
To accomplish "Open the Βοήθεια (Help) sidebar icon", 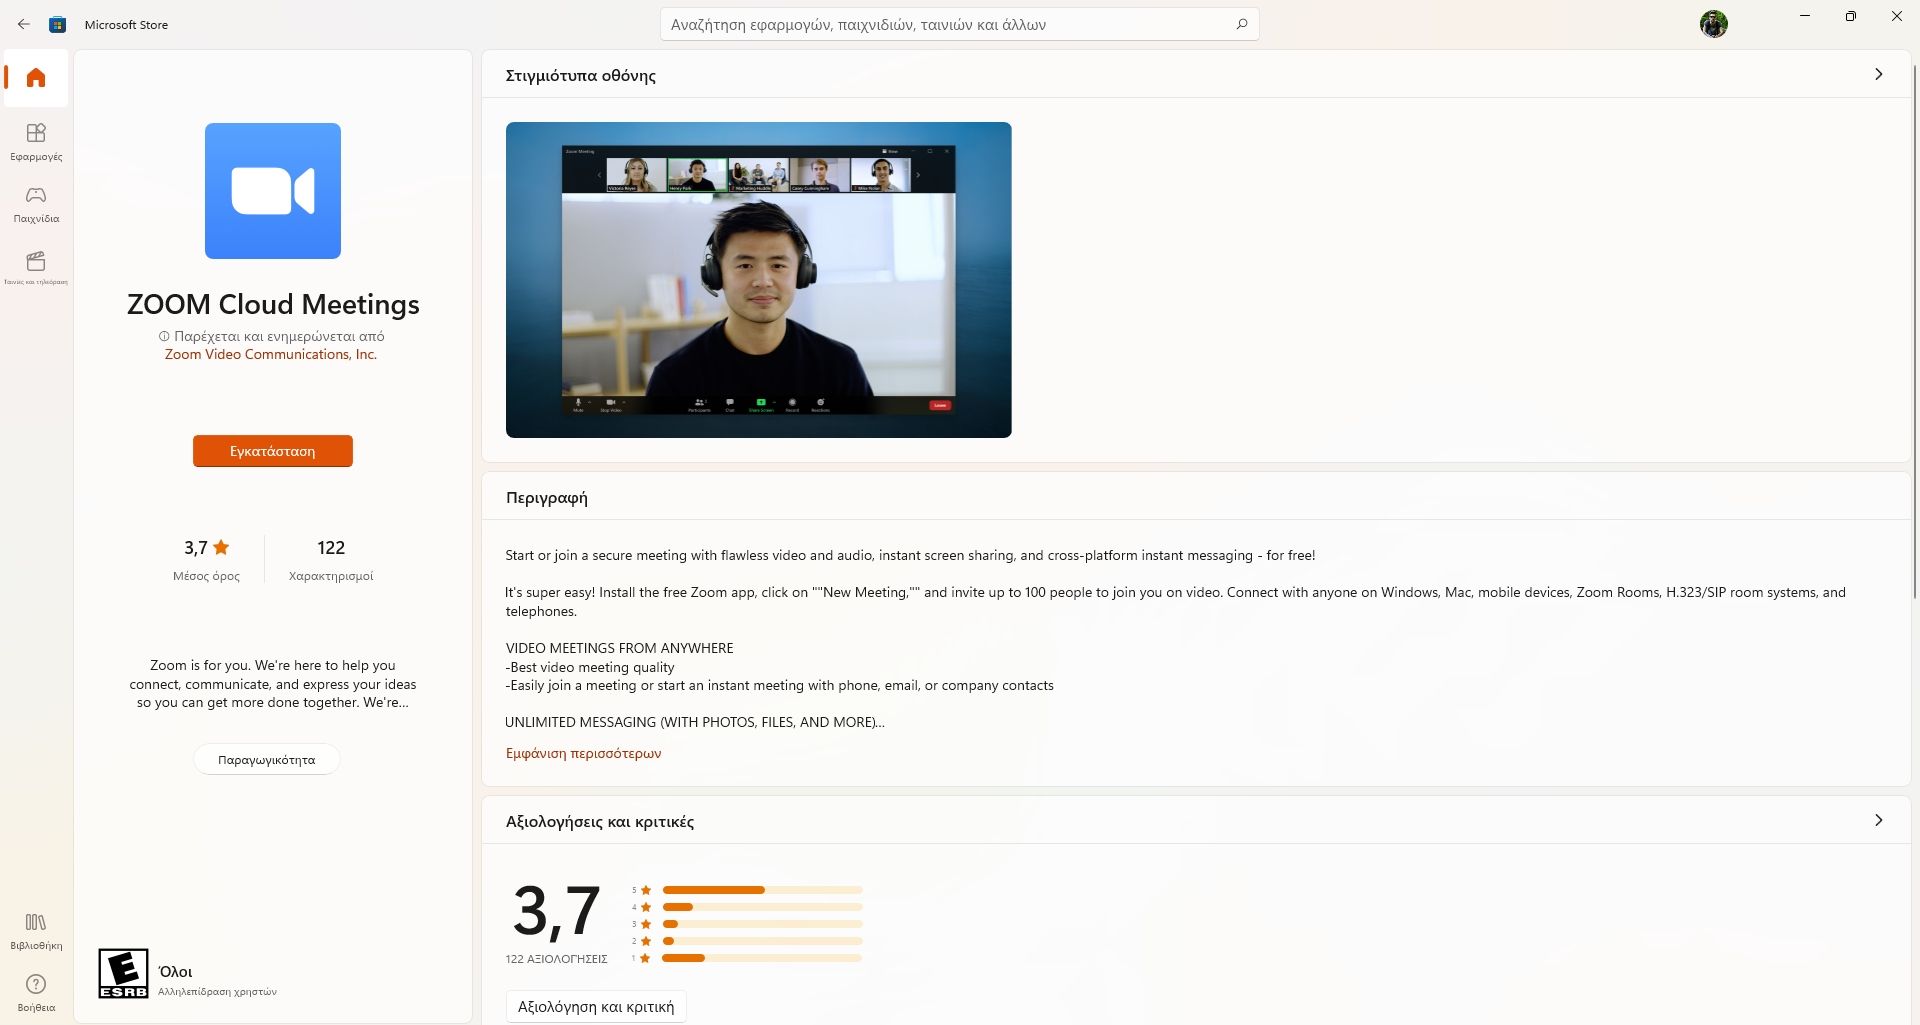I will [35, 990].
